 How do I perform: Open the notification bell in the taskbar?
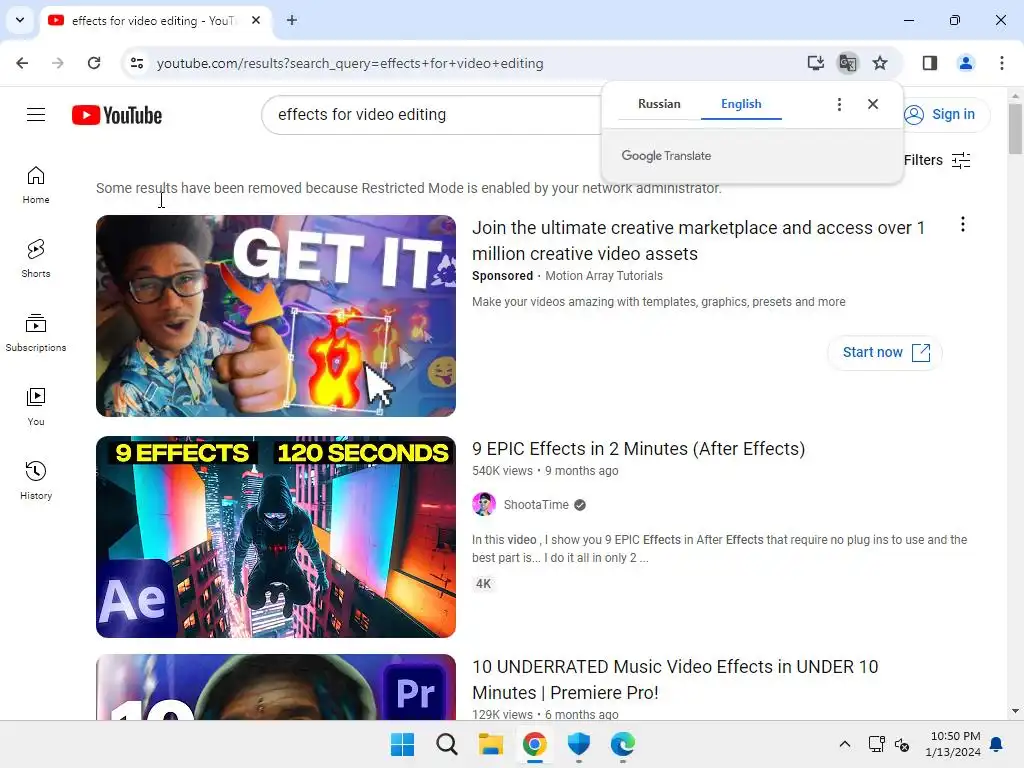pos(997,744)
